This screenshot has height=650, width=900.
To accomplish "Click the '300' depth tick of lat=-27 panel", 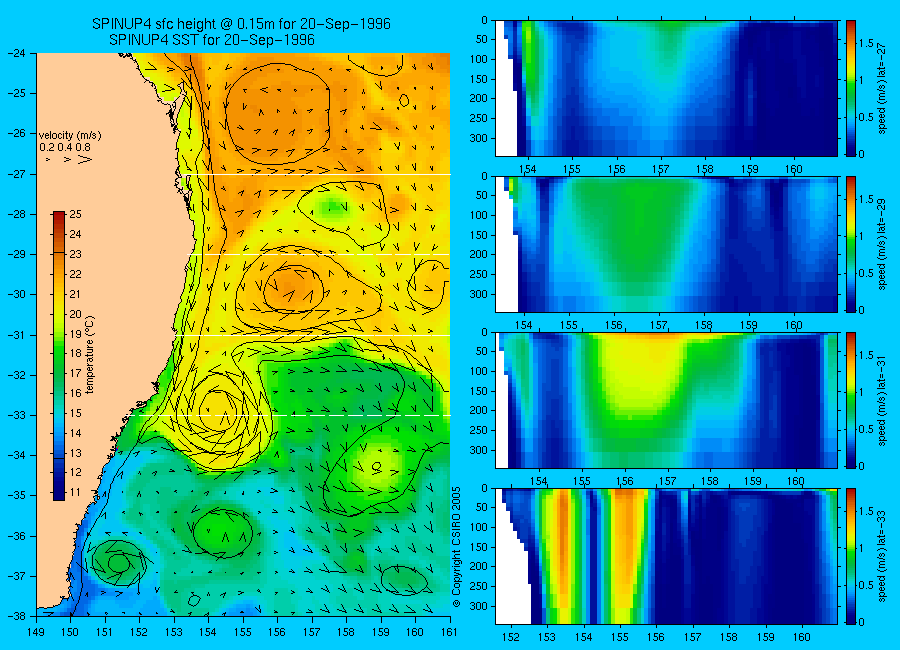I will tap(479, 138).
